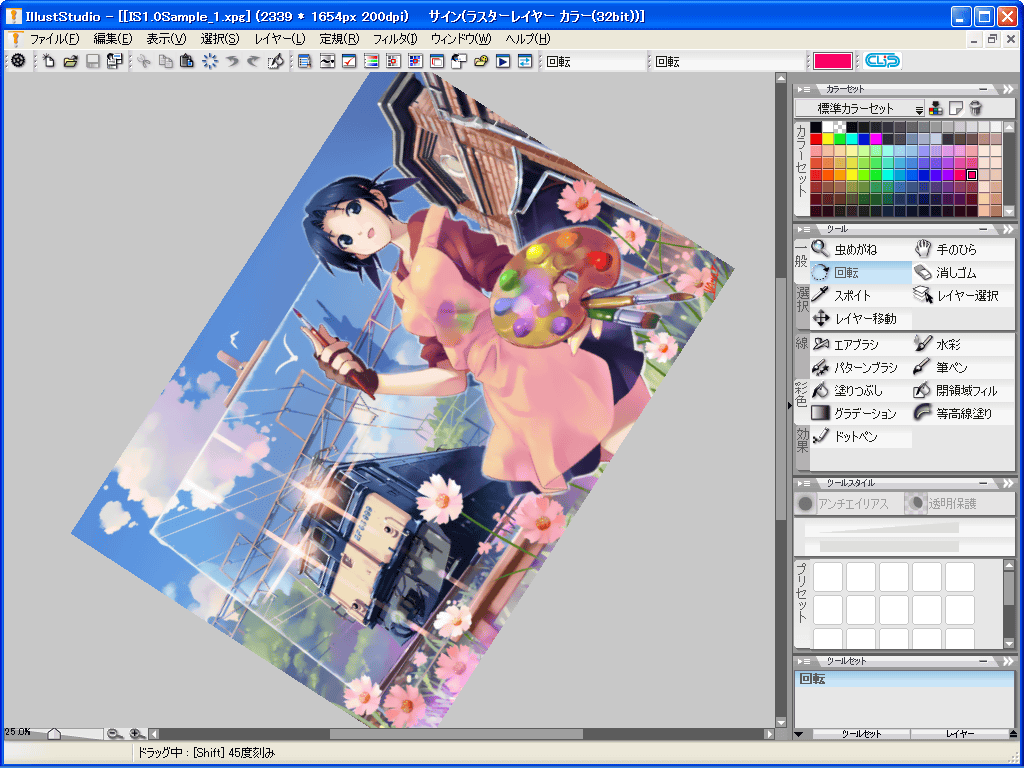Open the ツールスタイル panel menu arrow
1024x768 pixels.
[x=803, y=483]
